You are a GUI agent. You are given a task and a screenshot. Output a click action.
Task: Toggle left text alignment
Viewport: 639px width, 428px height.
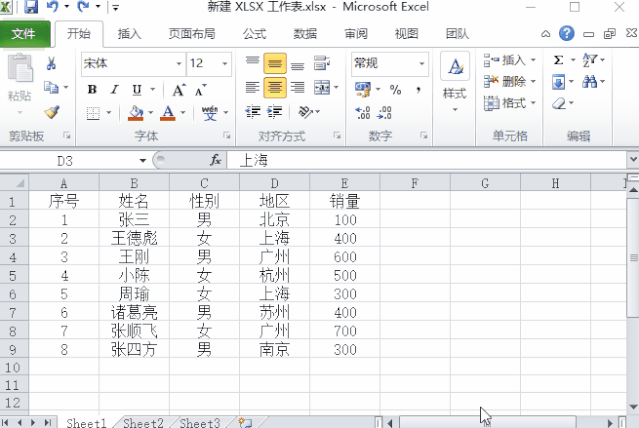pos(253,88)
